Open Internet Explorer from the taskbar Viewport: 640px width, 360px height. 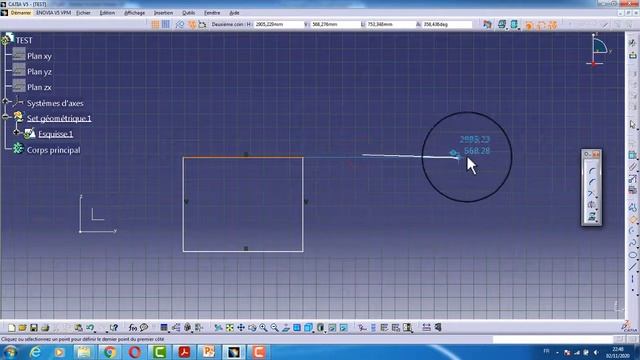point(35,352)
